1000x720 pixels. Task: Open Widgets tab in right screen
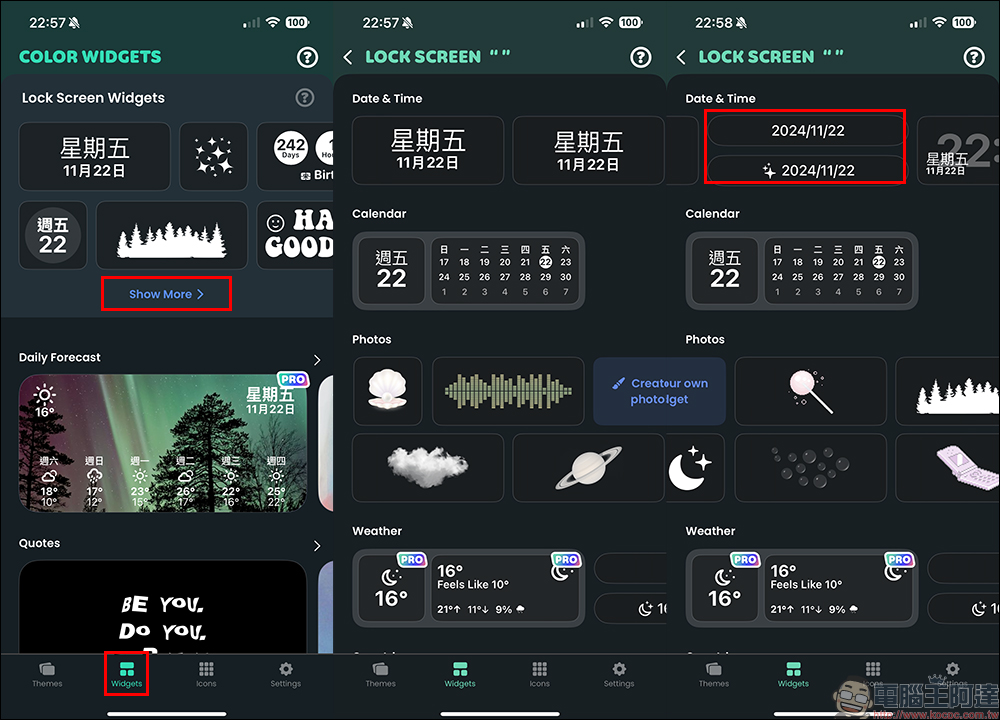point(793,675)
